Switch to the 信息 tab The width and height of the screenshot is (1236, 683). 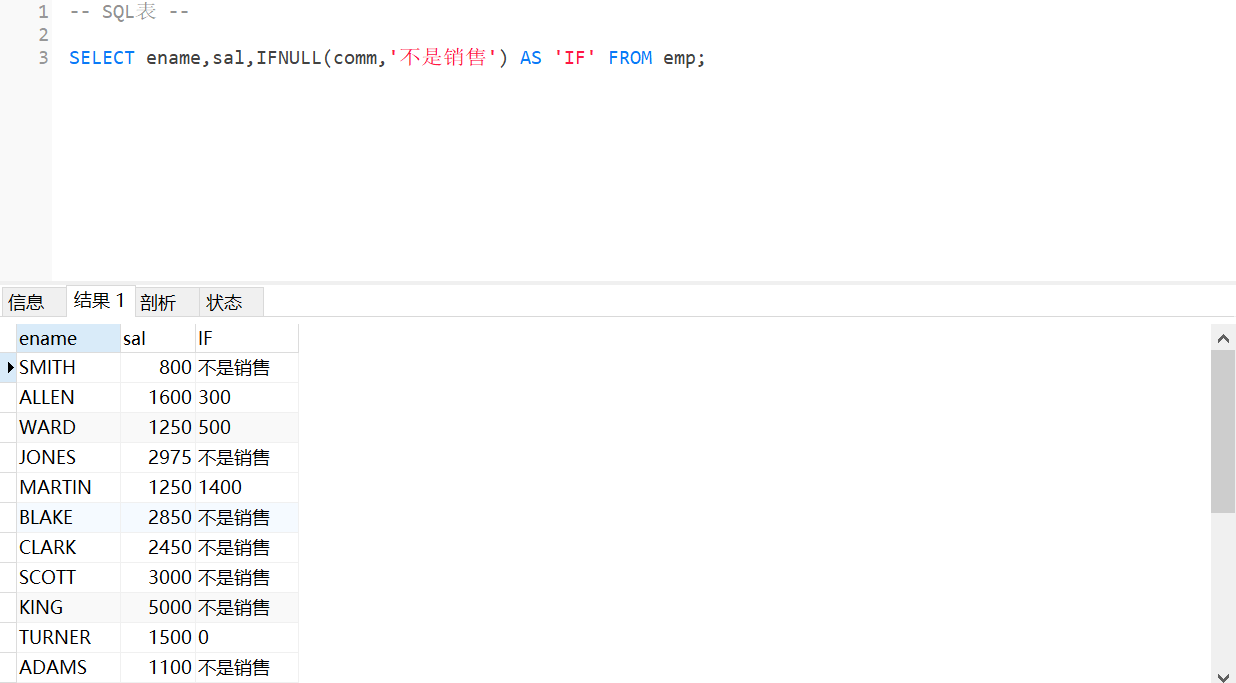pyautogui.click(x=33, y=302)
